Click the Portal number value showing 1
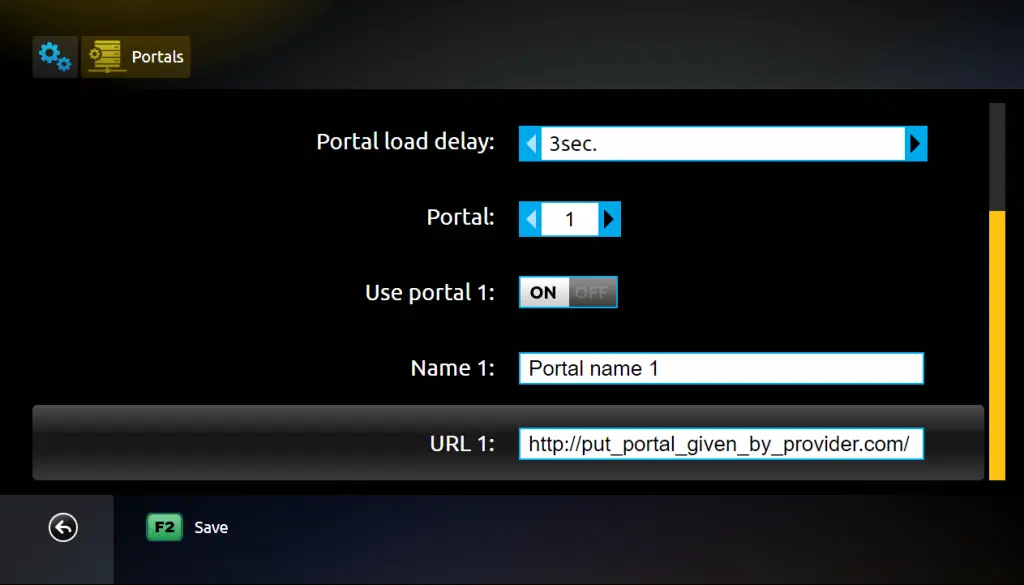This screenshot has height=585, width=1024. [x=570, y=219]
